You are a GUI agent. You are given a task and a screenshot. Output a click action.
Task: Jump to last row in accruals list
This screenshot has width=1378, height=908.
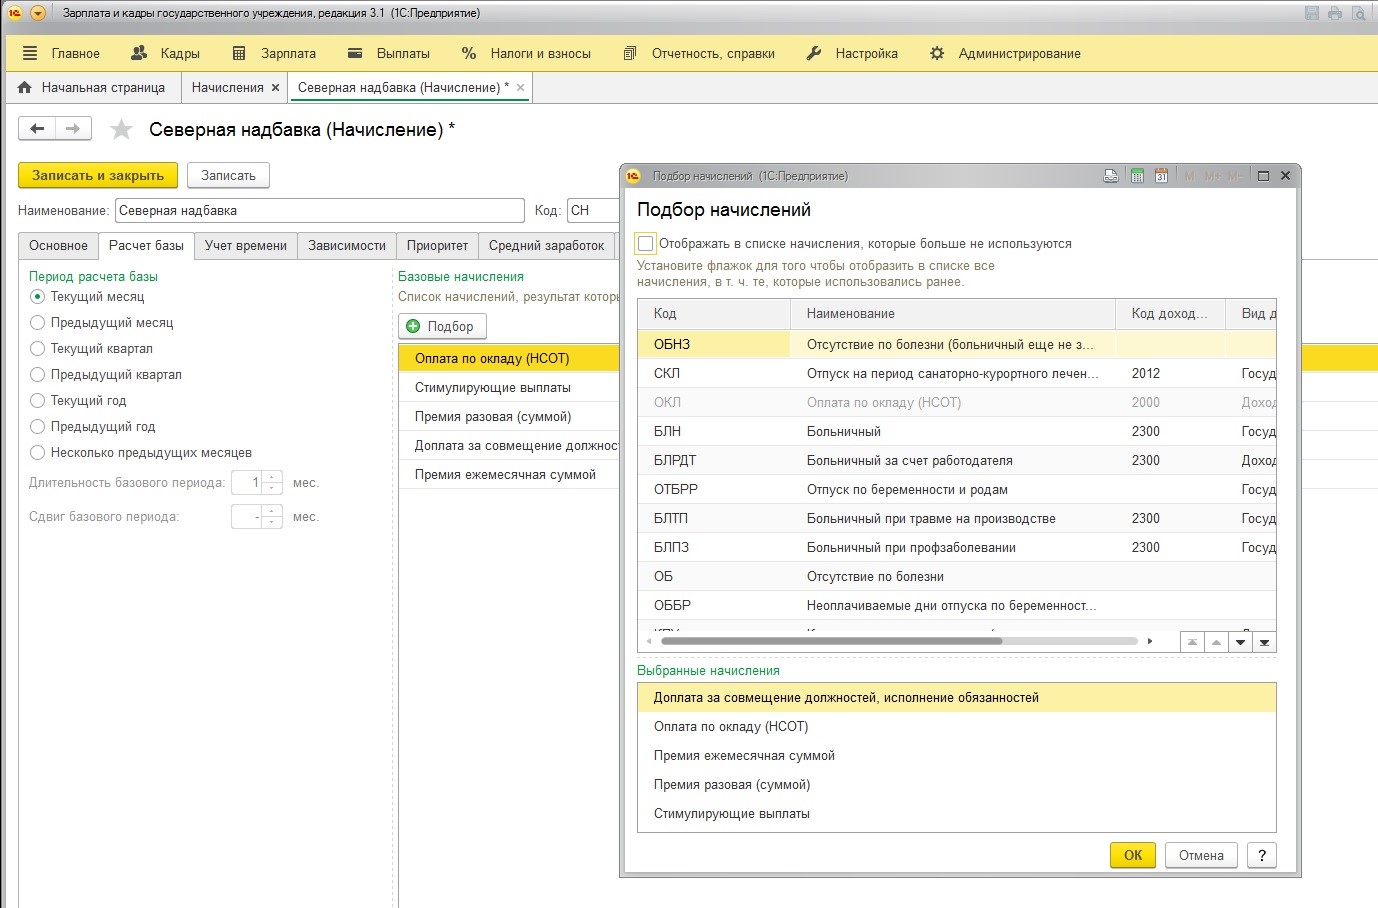(x=1264, y=642)
